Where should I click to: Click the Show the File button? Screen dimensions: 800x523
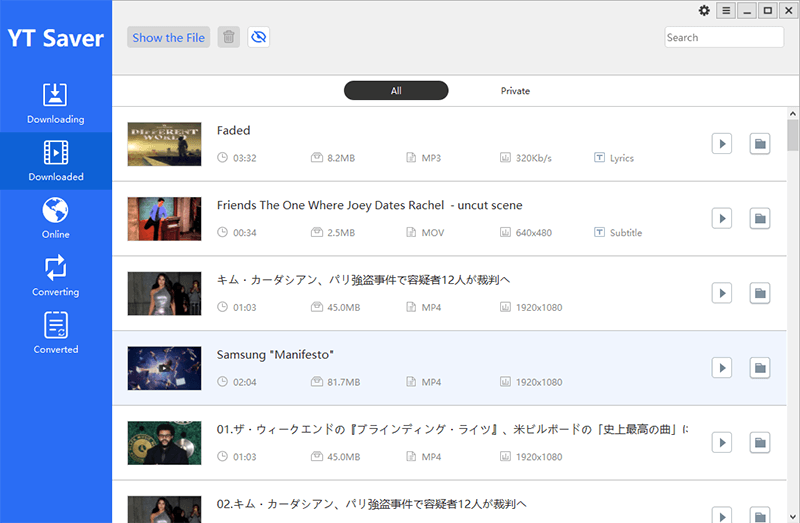168,37
